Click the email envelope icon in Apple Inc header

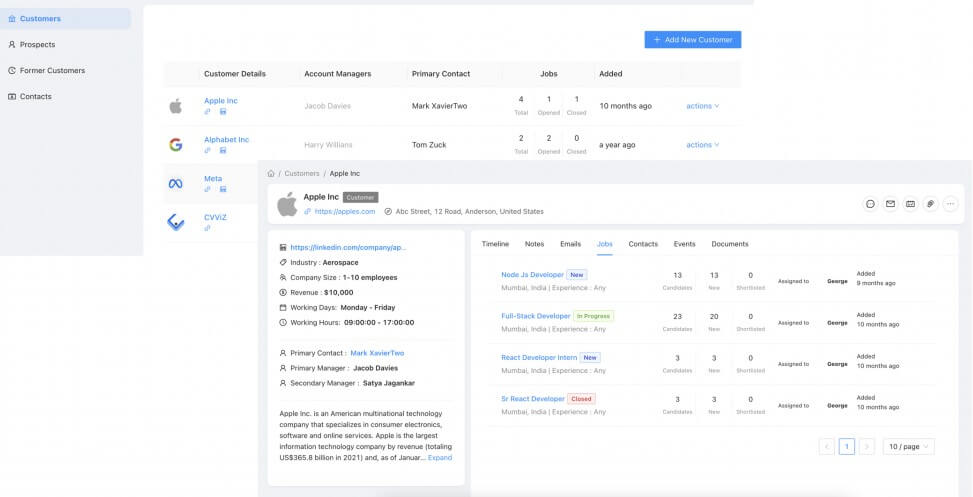point(890,204)
